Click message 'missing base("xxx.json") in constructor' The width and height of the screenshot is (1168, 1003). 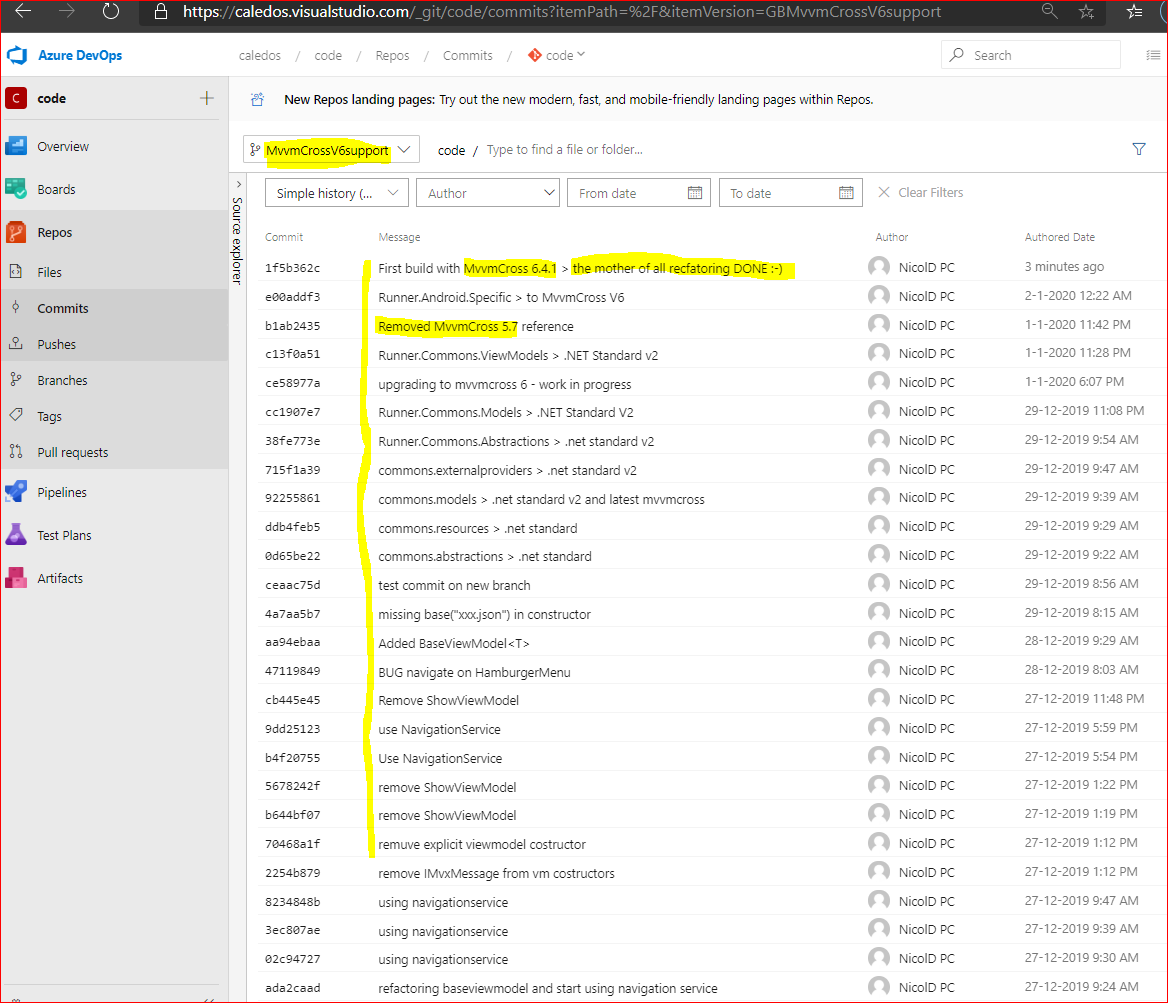click(484, 615)
